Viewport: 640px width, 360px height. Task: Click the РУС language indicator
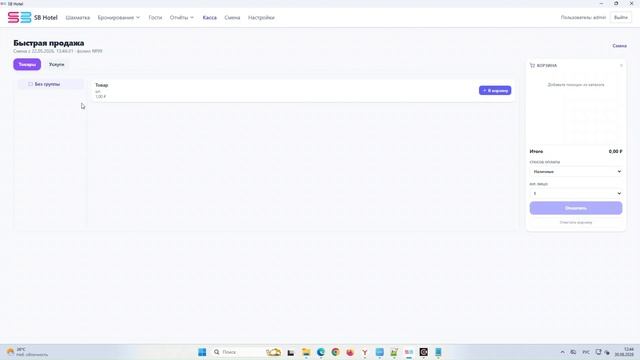[586, 352]
